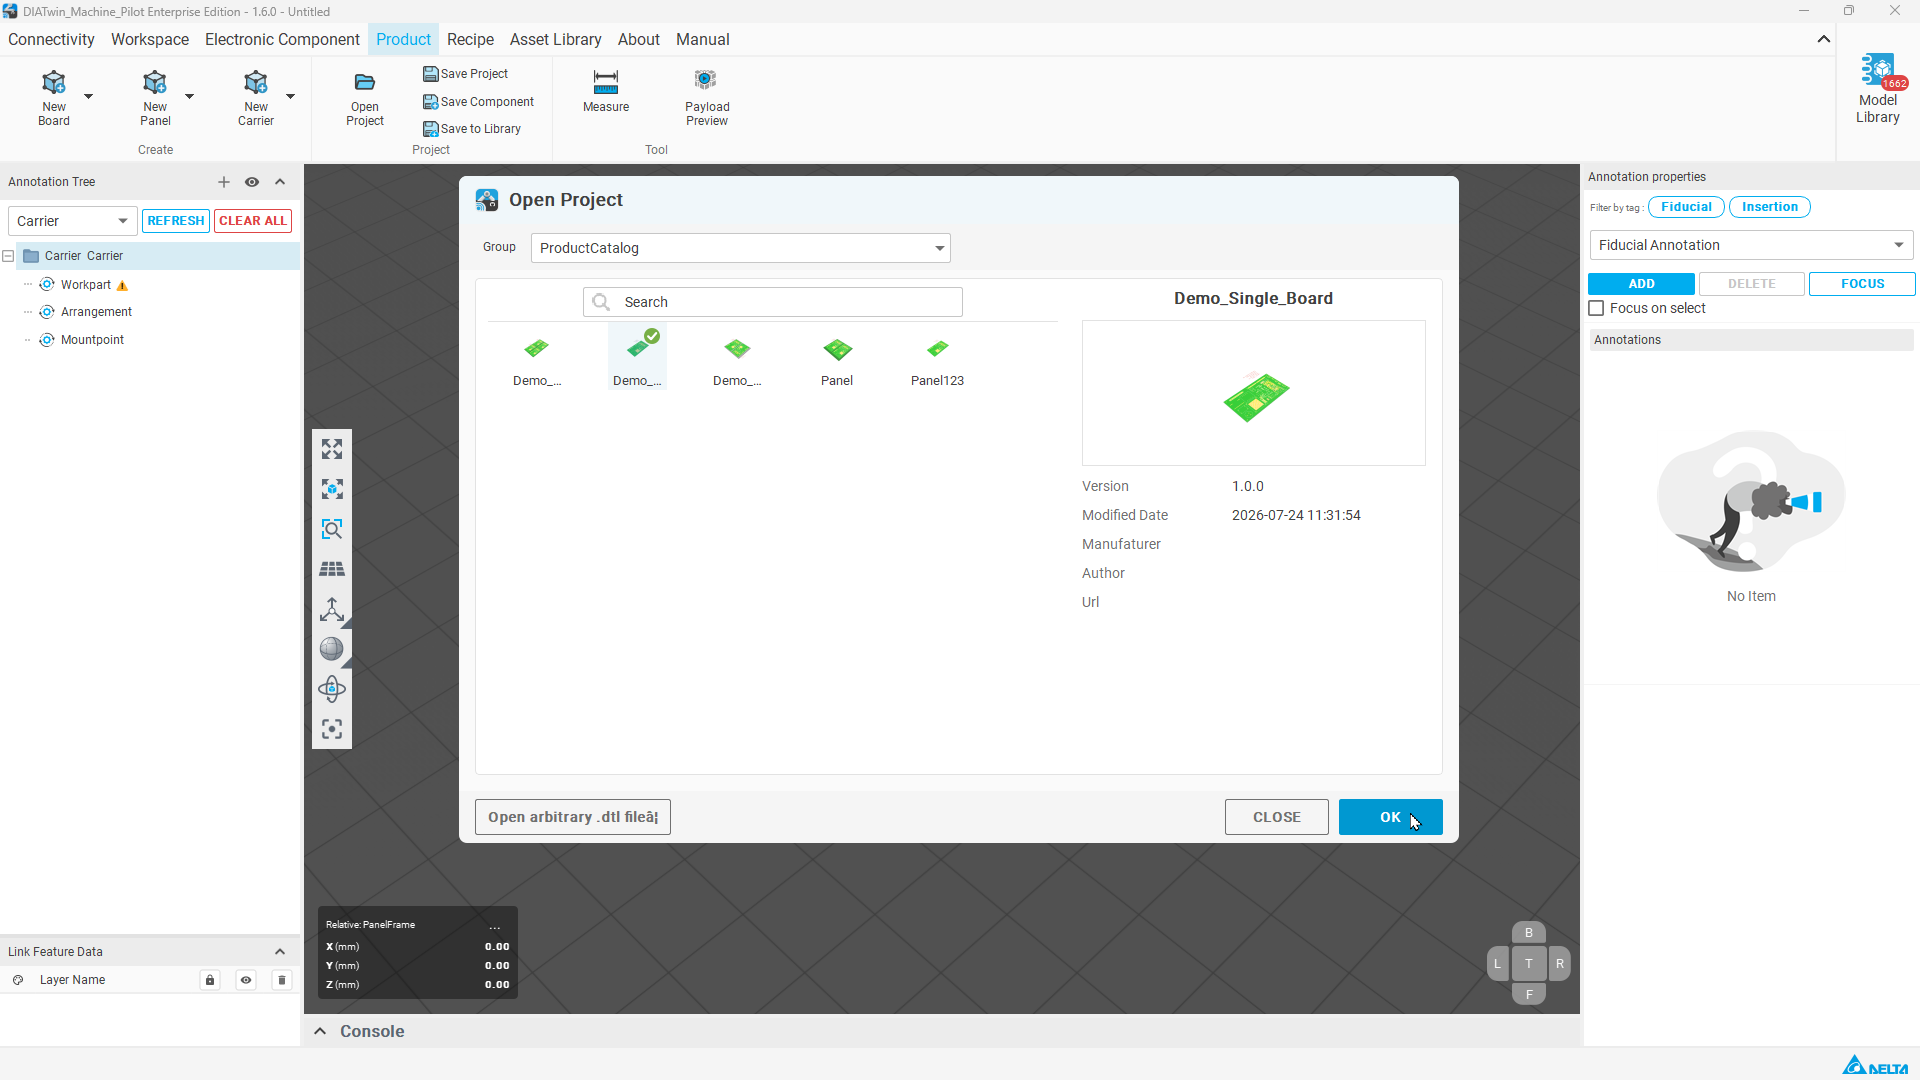
Task: Click the focus-on-object viewport icon
Action: pyautogui.click(x=332, y=489)
